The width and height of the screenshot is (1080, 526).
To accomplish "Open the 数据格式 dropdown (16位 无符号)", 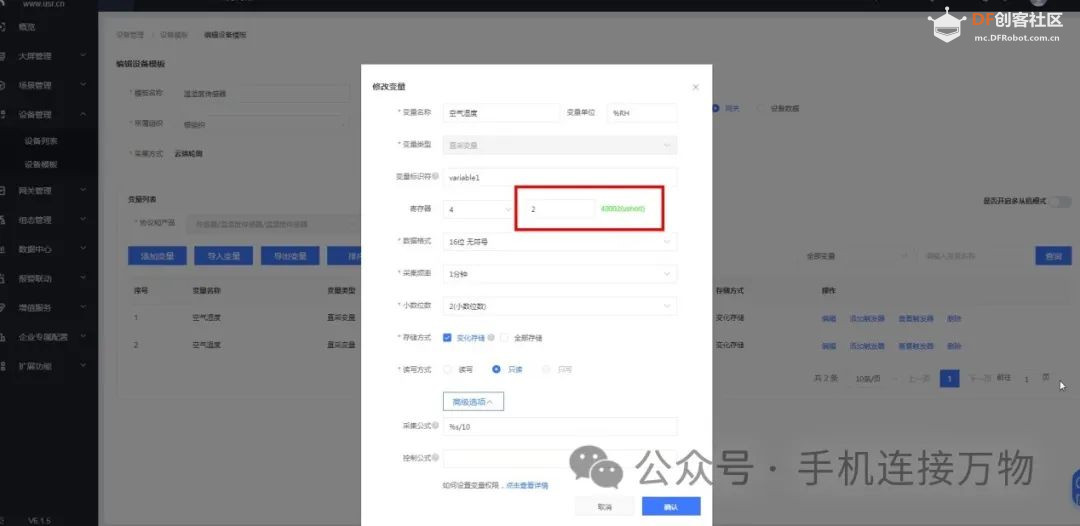I will click(560, 242).
